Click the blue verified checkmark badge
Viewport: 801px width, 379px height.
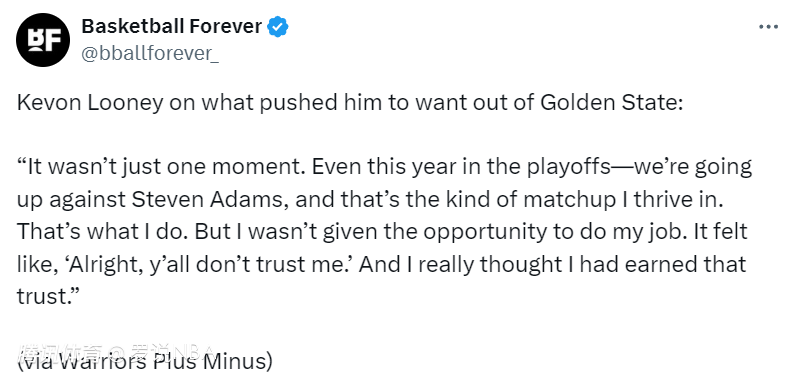coord(278,27)
